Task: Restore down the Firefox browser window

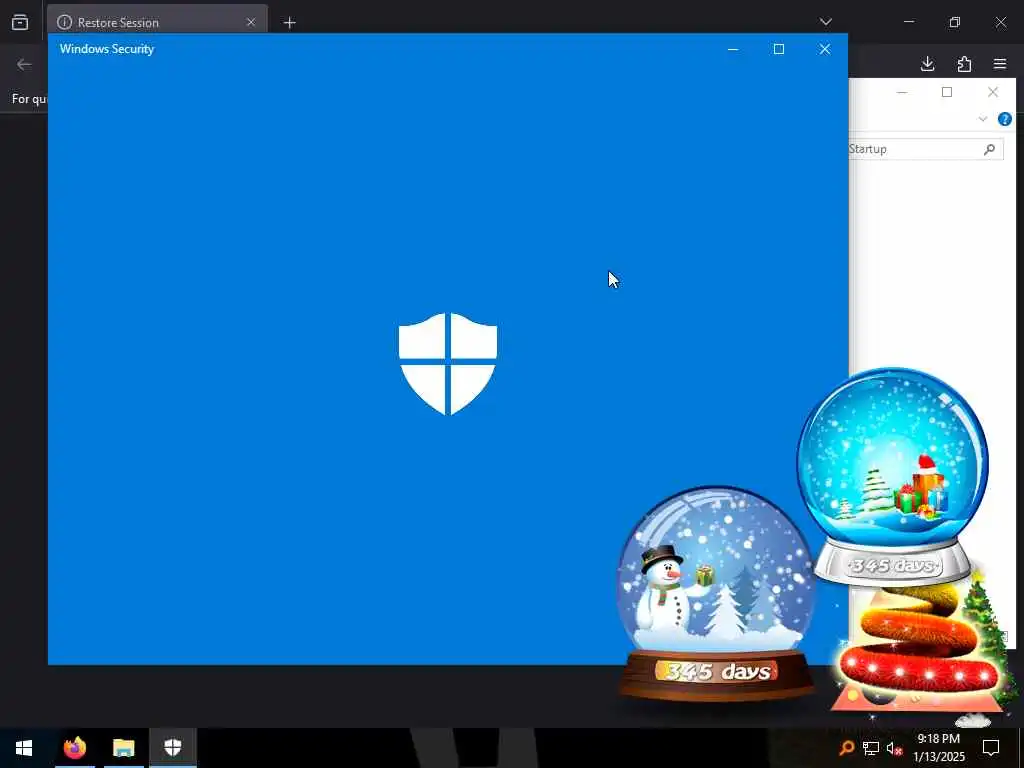Action: [x=955, y=22]
